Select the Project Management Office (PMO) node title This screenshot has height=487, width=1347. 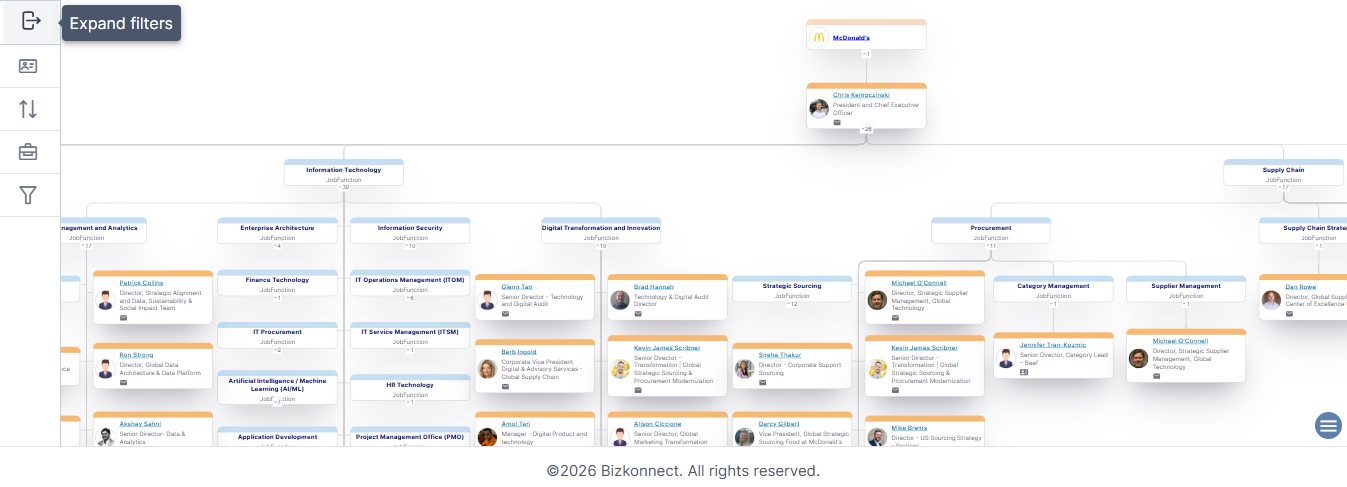410,437
